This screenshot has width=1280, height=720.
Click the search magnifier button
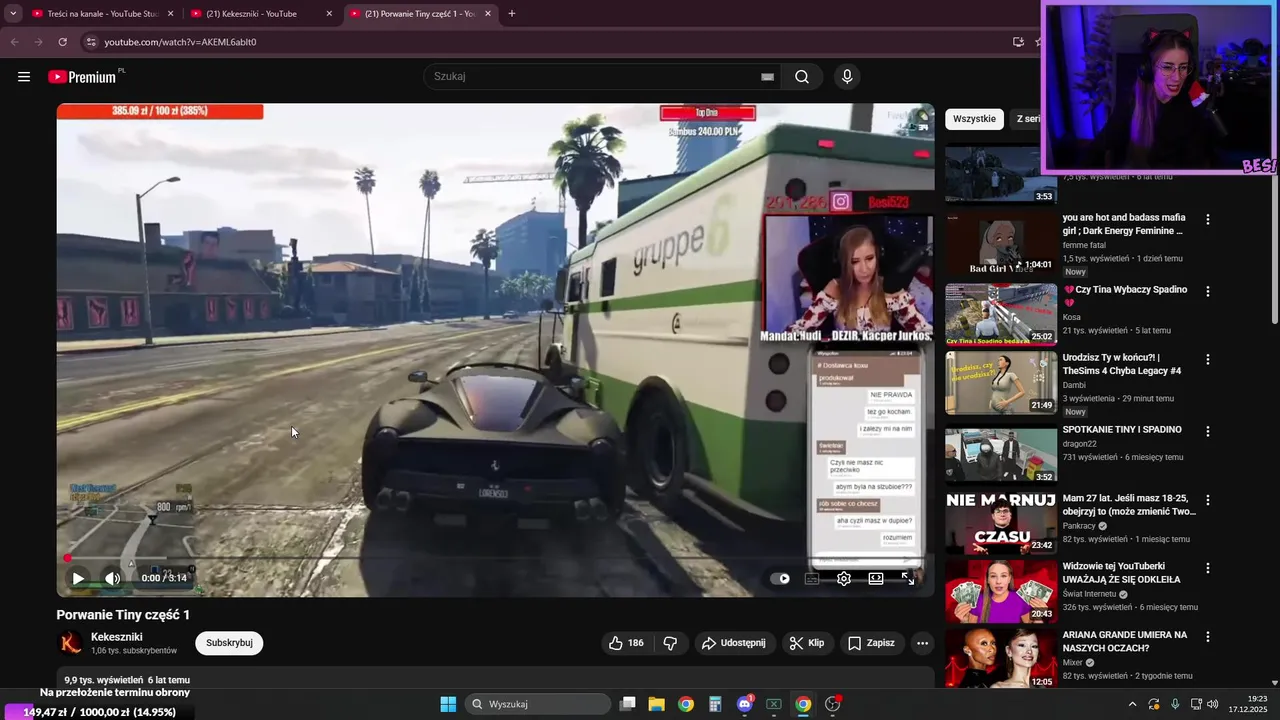point(802,77)
